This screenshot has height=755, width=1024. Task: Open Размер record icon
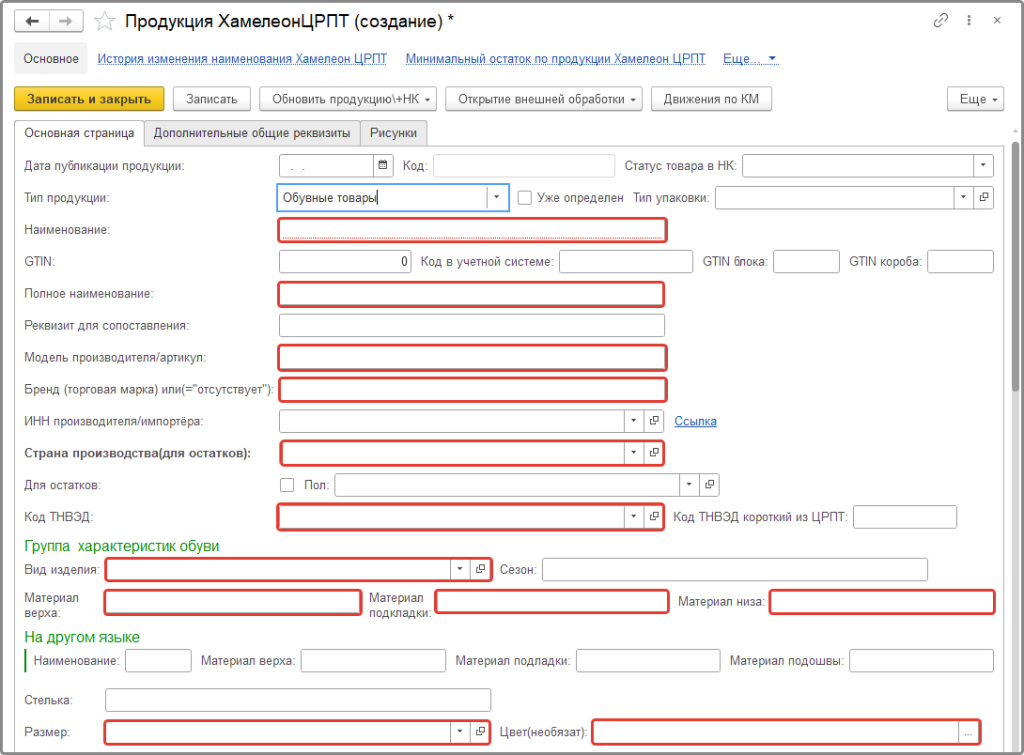tap(480, 731)
